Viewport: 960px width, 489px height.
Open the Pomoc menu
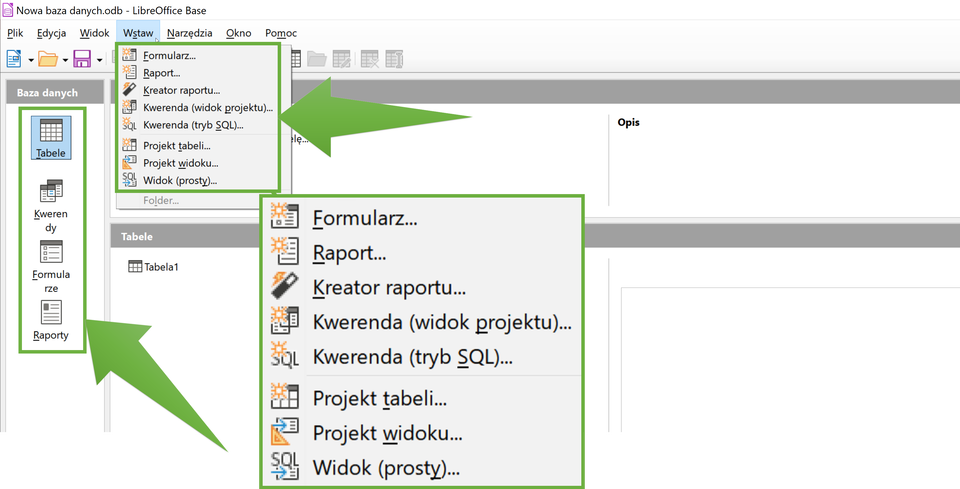(x=281, y=33)
